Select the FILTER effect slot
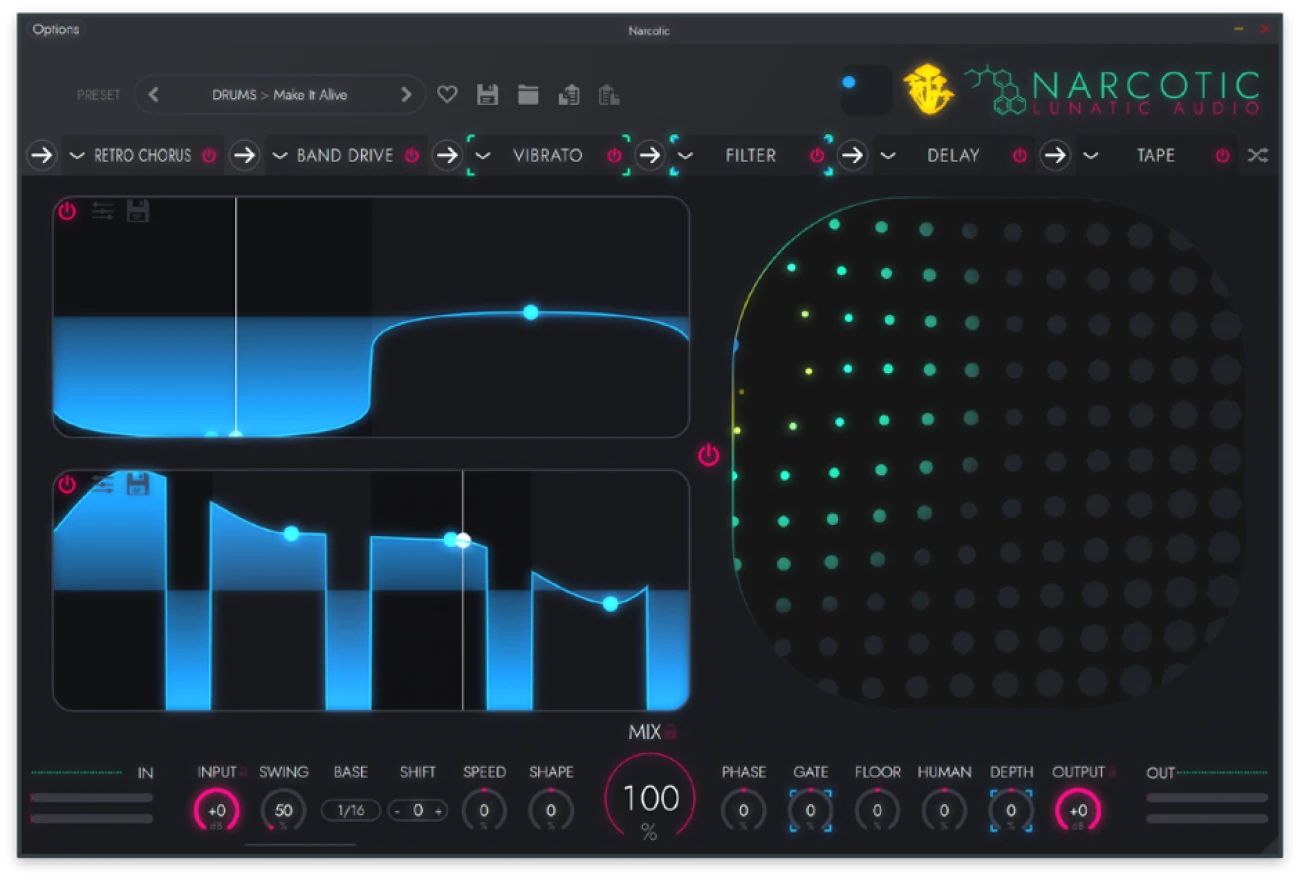Image resolution: width=1300 pixels, height=880 pixels. (x=751, y=156)
